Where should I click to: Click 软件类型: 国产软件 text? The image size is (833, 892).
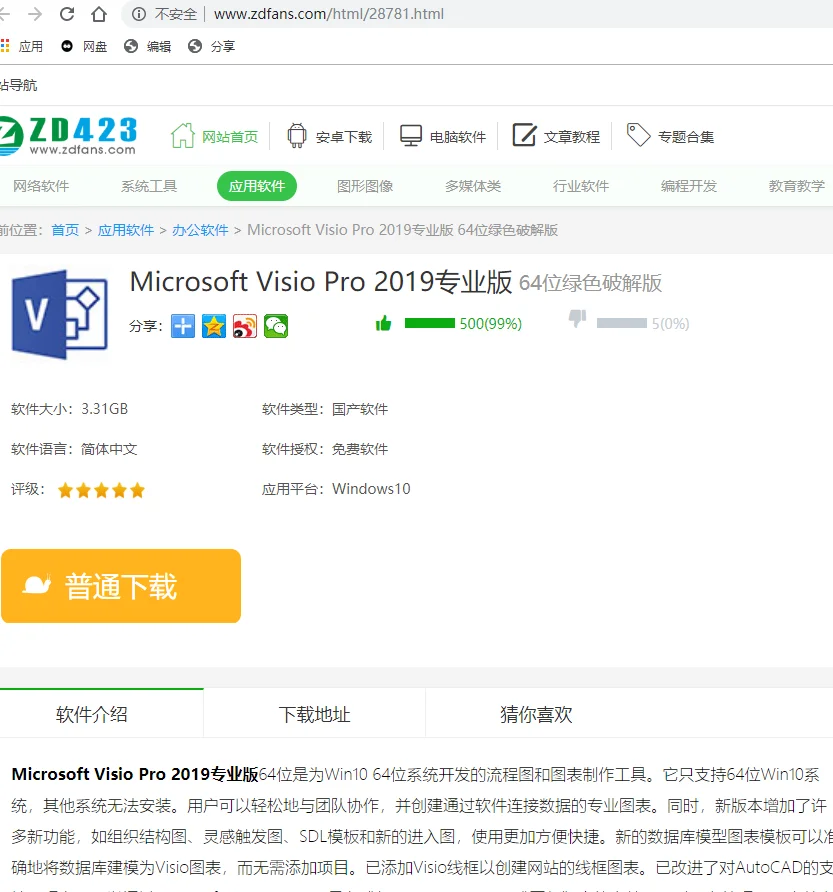pyautogui.click(x=325, y=409)
